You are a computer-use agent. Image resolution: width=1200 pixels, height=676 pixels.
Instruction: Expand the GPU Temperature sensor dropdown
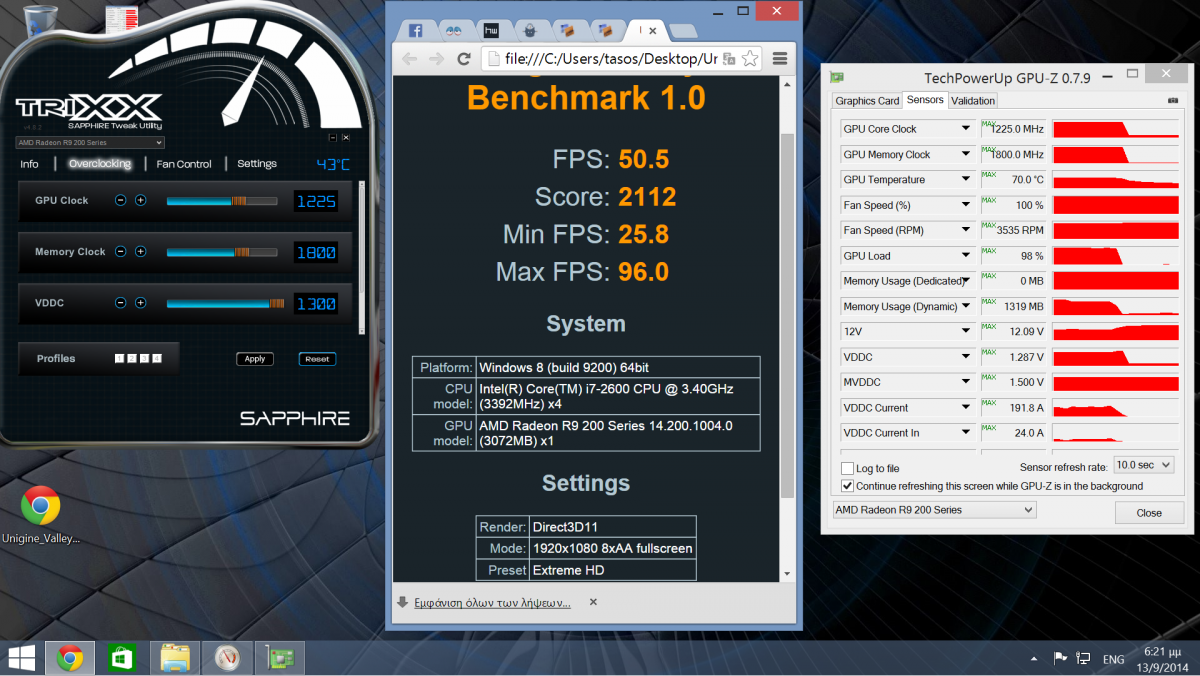[965, 180]
